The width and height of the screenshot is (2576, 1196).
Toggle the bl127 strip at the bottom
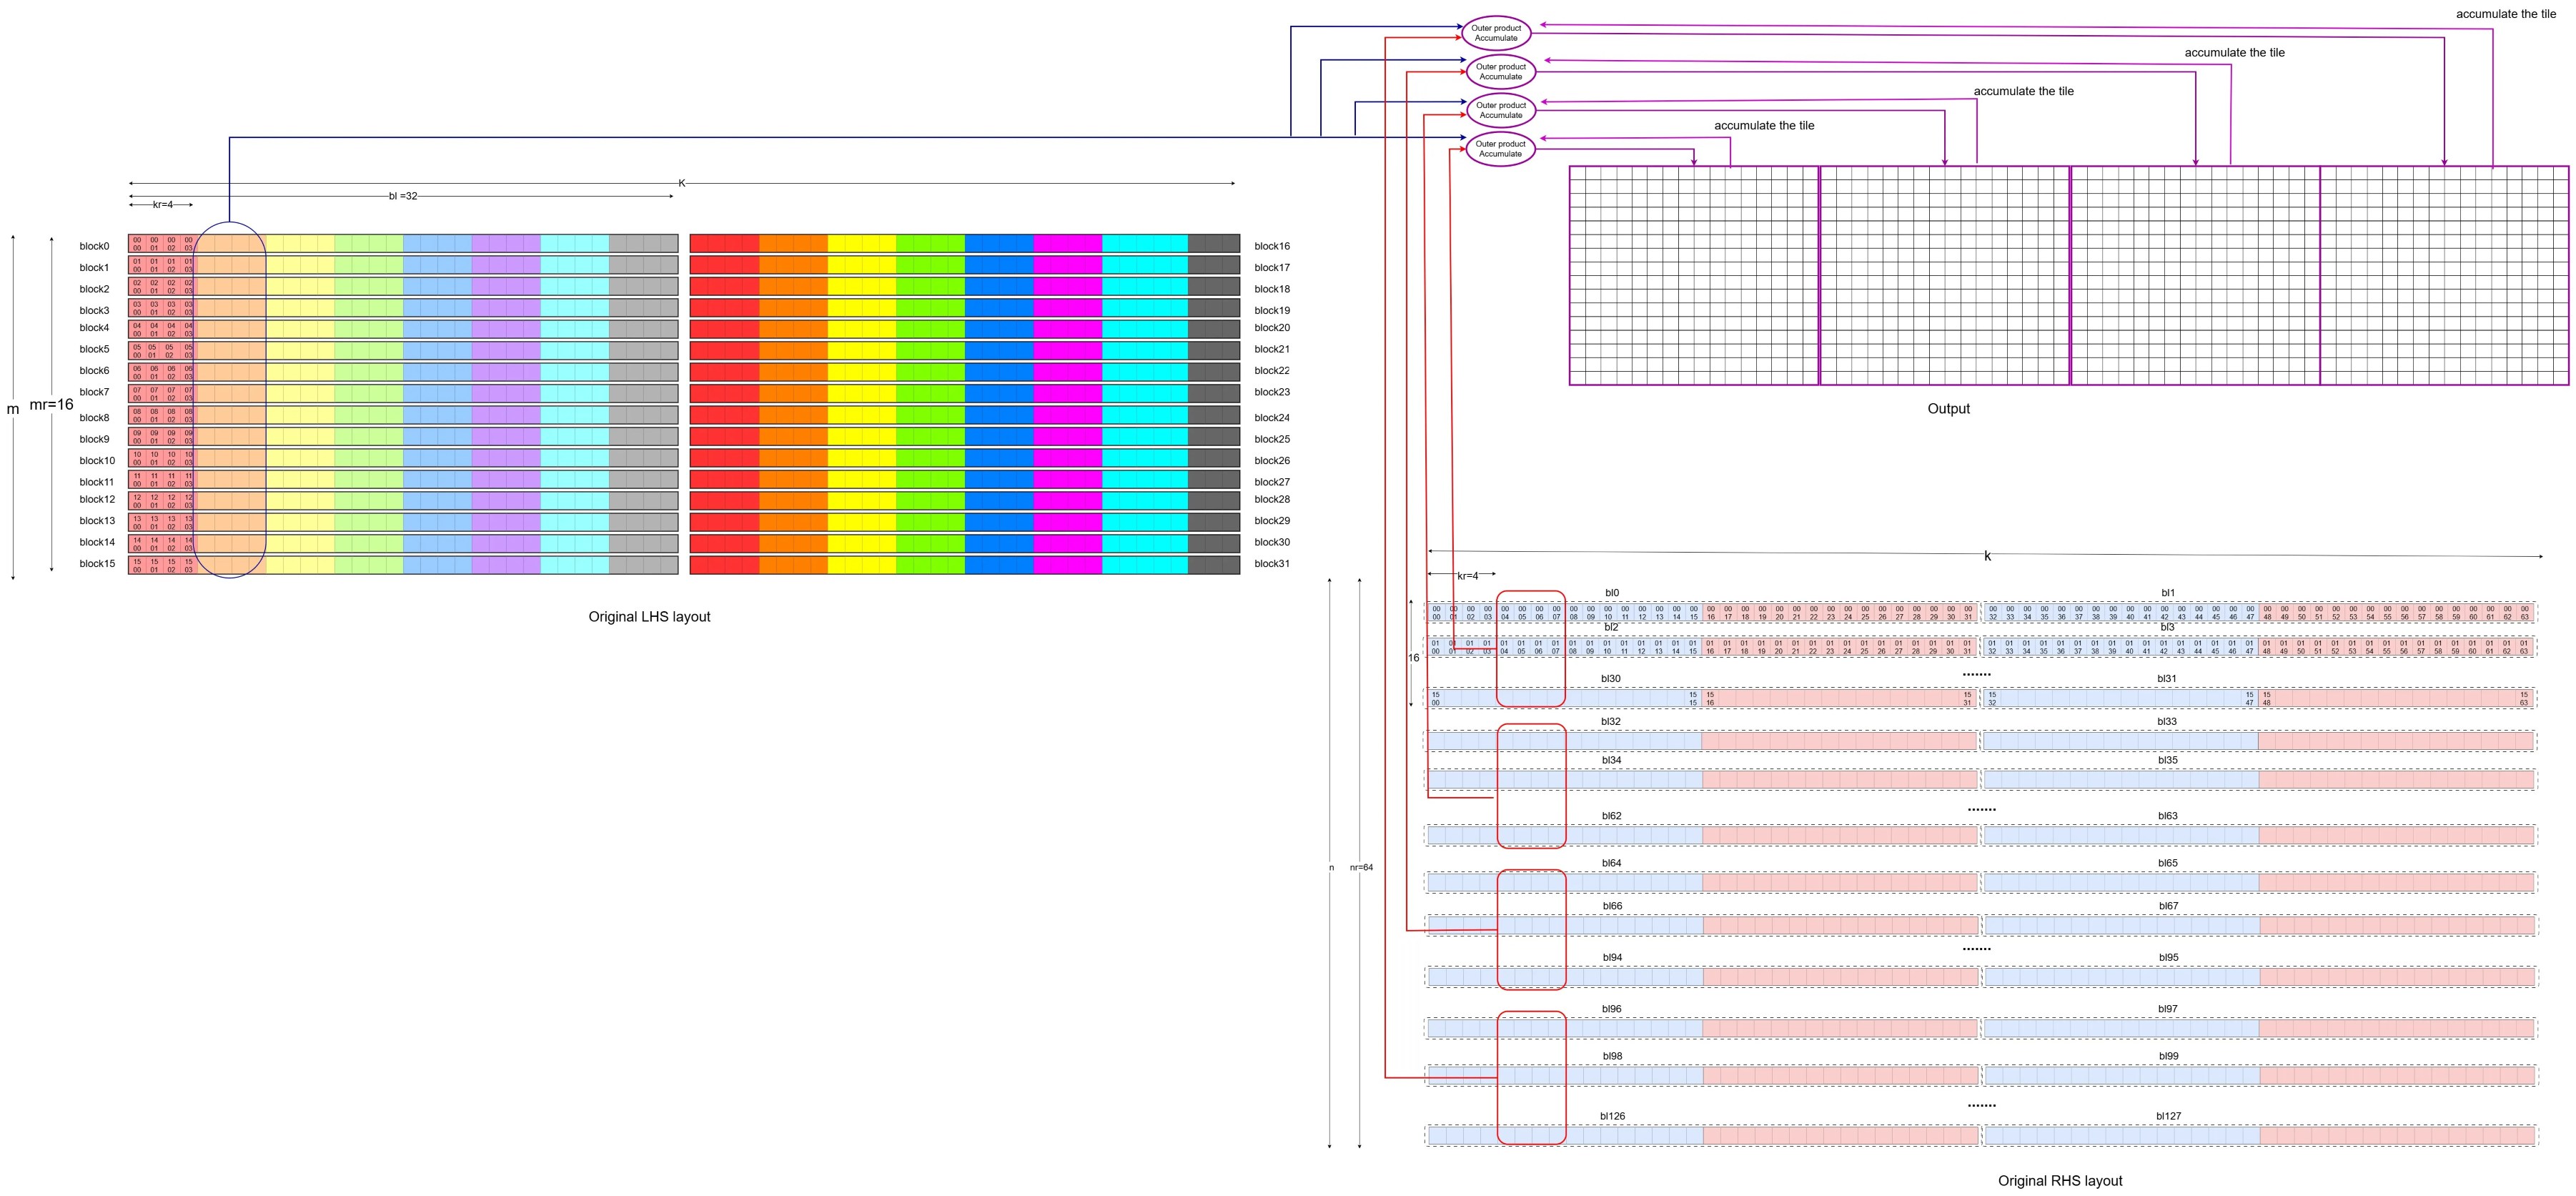pos(2200,1136)
